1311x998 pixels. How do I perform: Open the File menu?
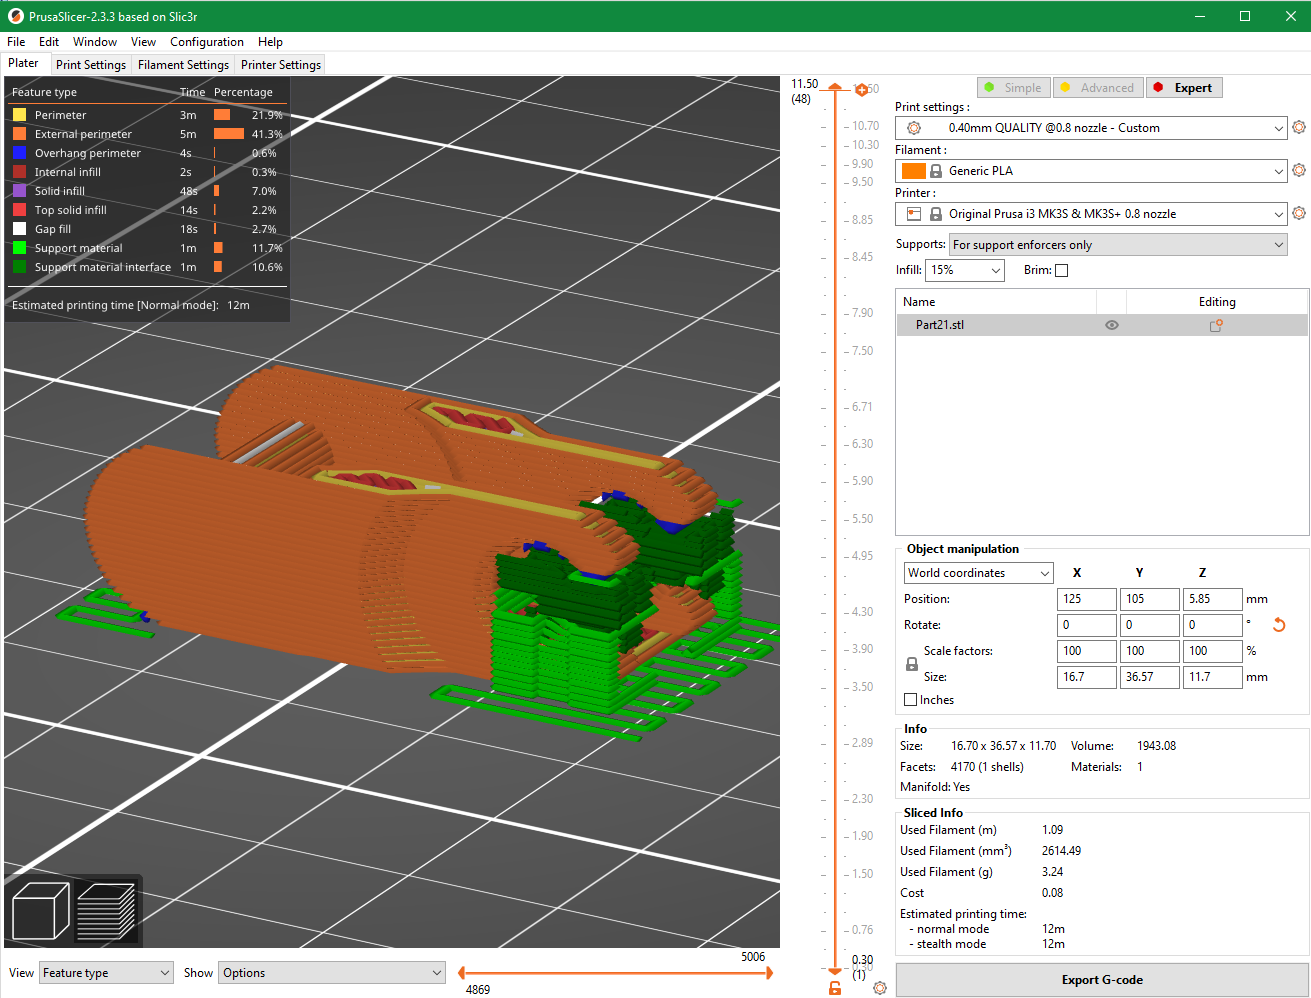coord(16,42)
